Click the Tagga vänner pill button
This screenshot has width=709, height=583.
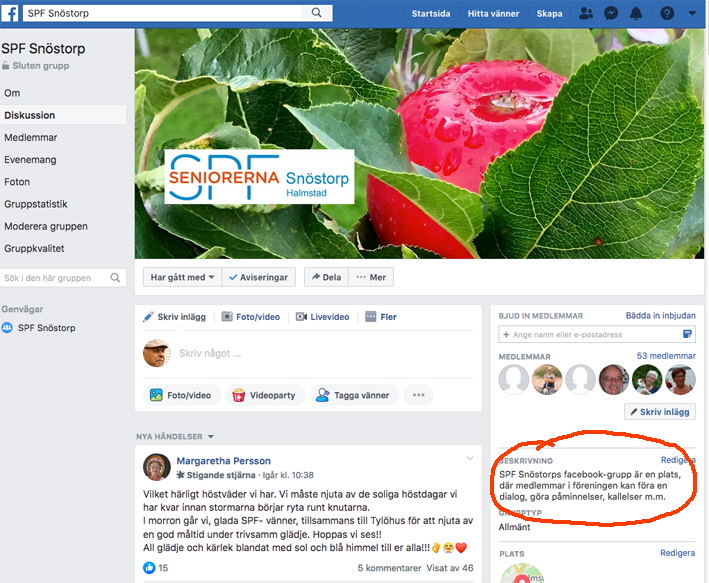[x=354, y=395]
